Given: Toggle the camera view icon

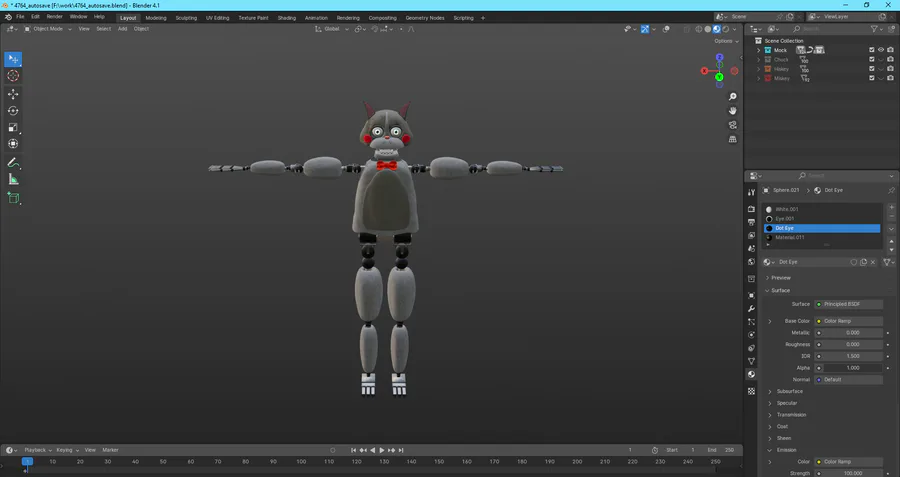Looking at the screenshot, I should tap(732, 125).
